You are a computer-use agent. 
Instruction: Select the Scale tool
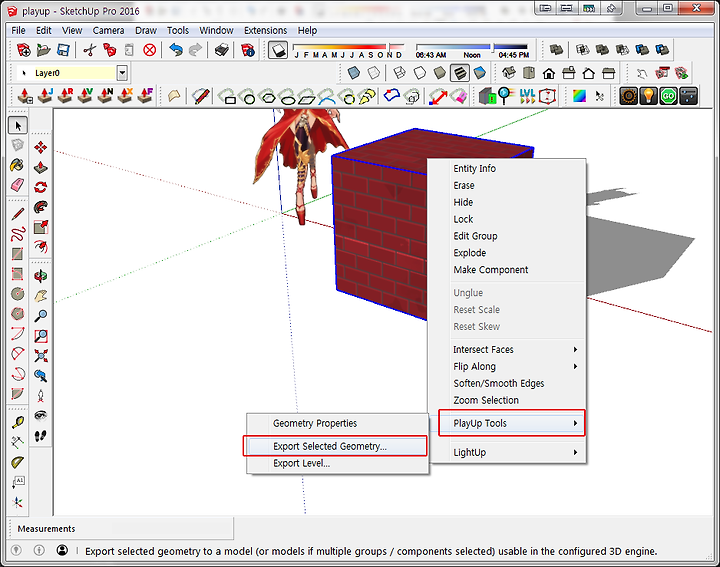click(40, 227)
